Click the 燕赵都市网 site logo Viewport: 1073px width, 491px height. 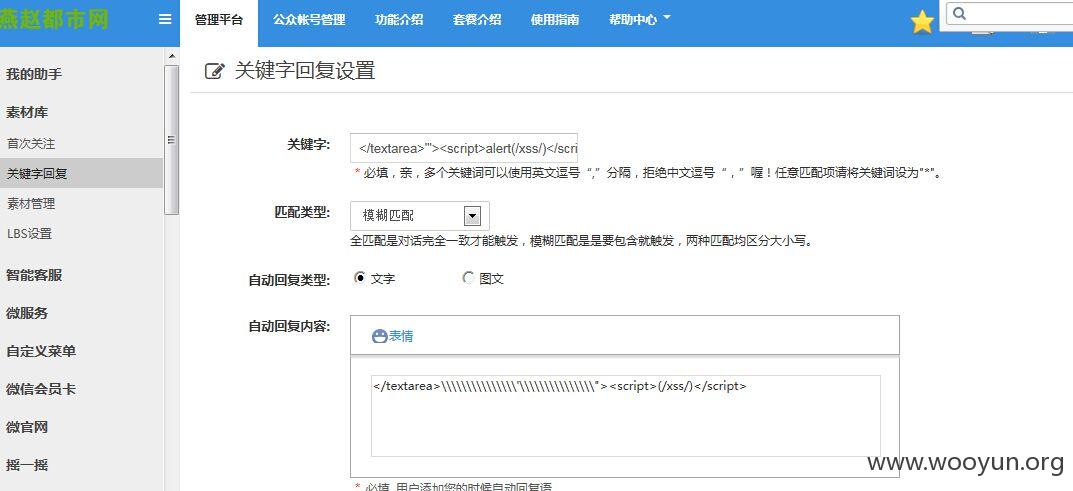pos(55,19)
